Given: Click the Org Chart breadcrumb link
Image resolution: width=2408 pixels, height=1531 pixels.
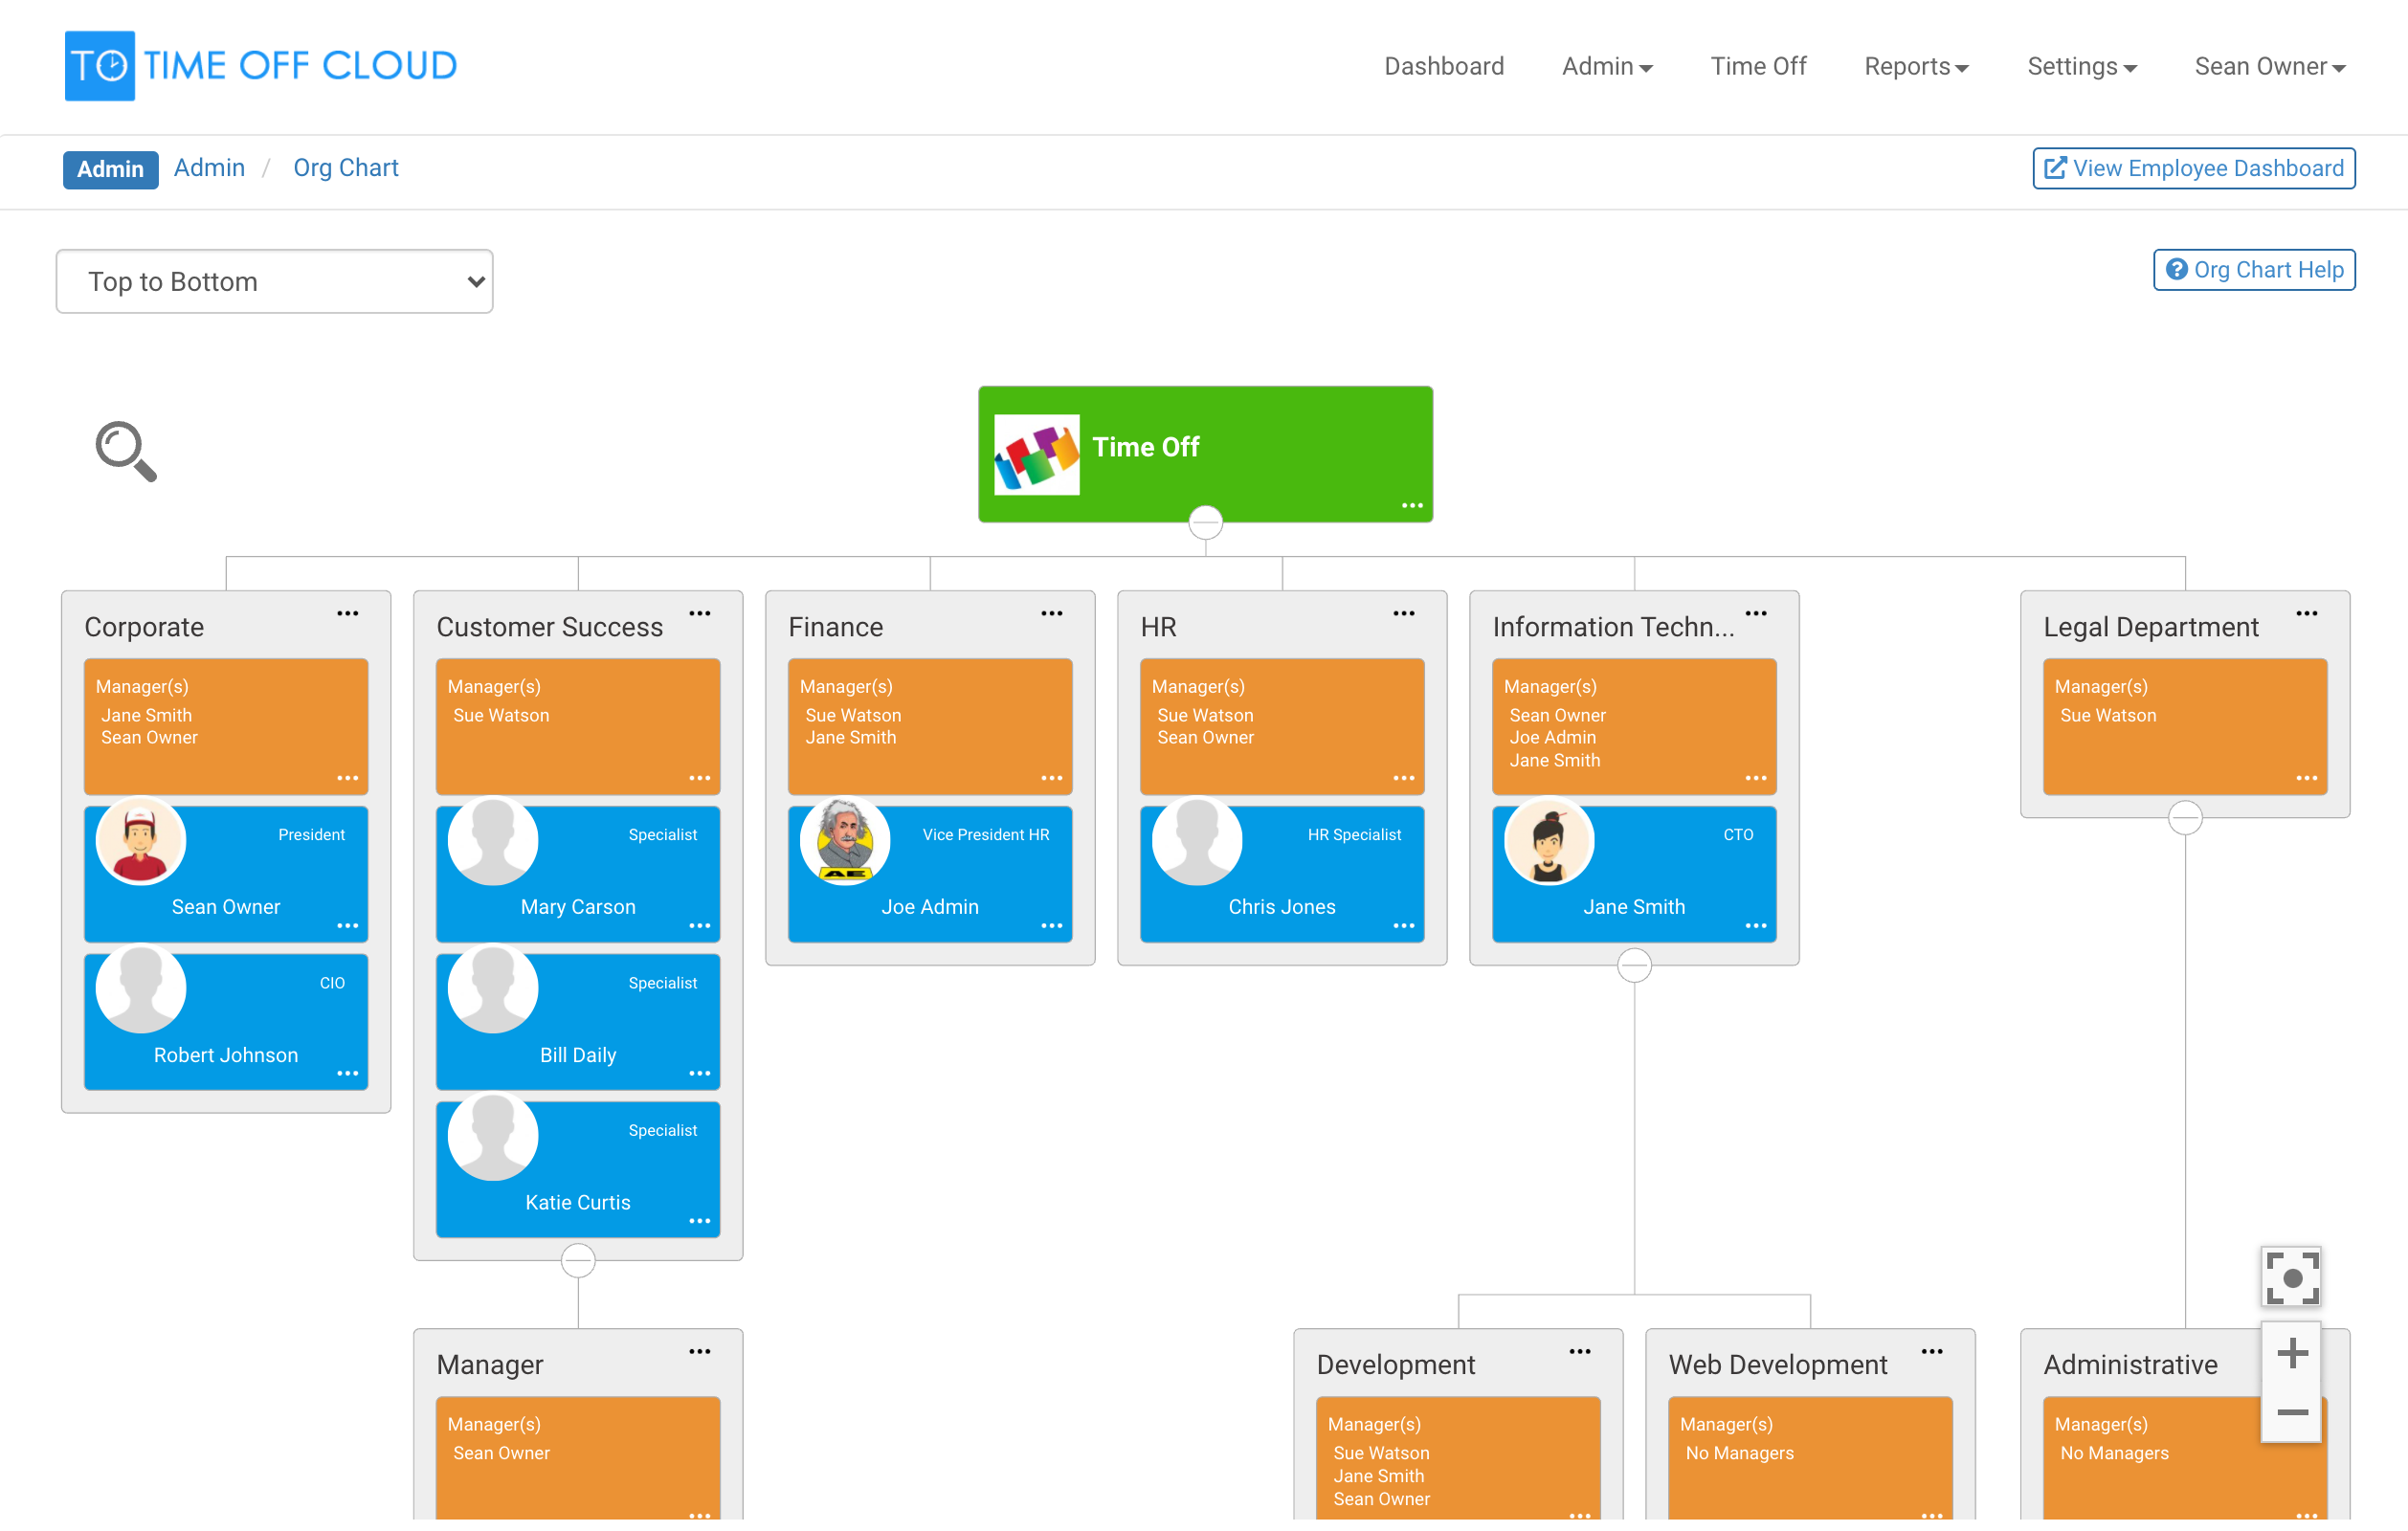Looking at the screenshot, I should coord(345,167).
